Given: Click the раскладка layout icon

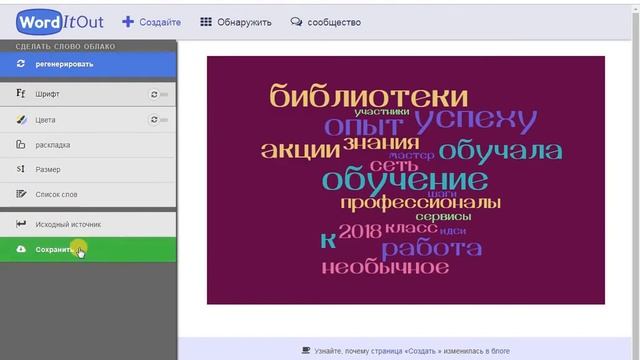Looking at the screenshot, I should 21,144.
